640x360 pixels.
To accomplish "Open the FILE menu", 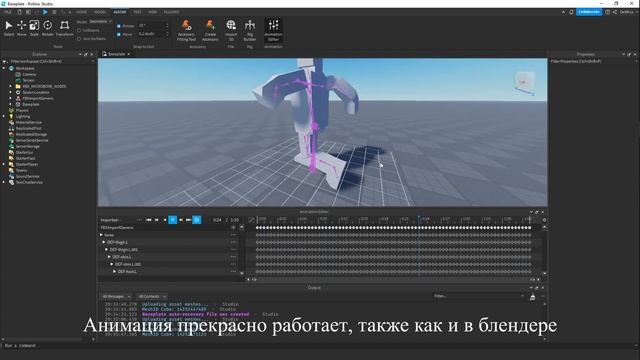I will pos(8,12).
